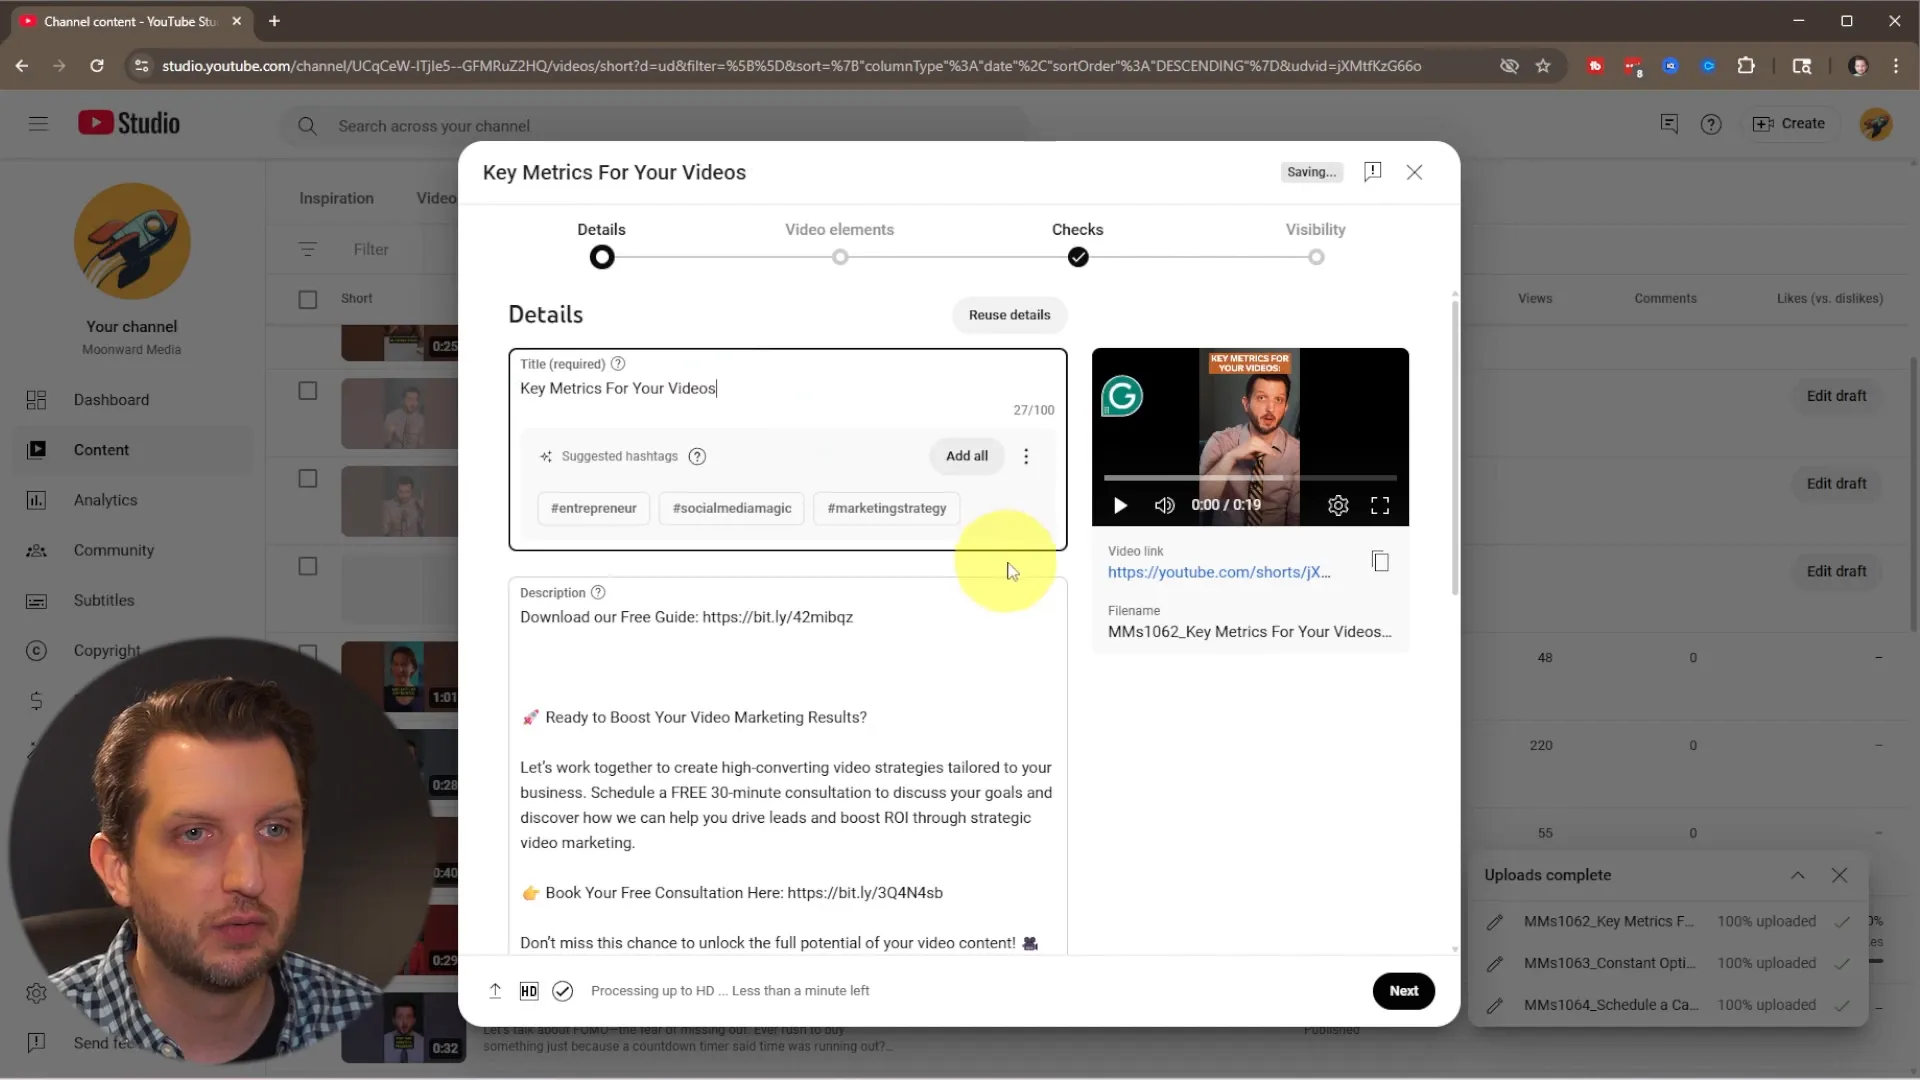1920x1080 pixels.
Task: Open the Description help question mark
Action: pos(598,592)
